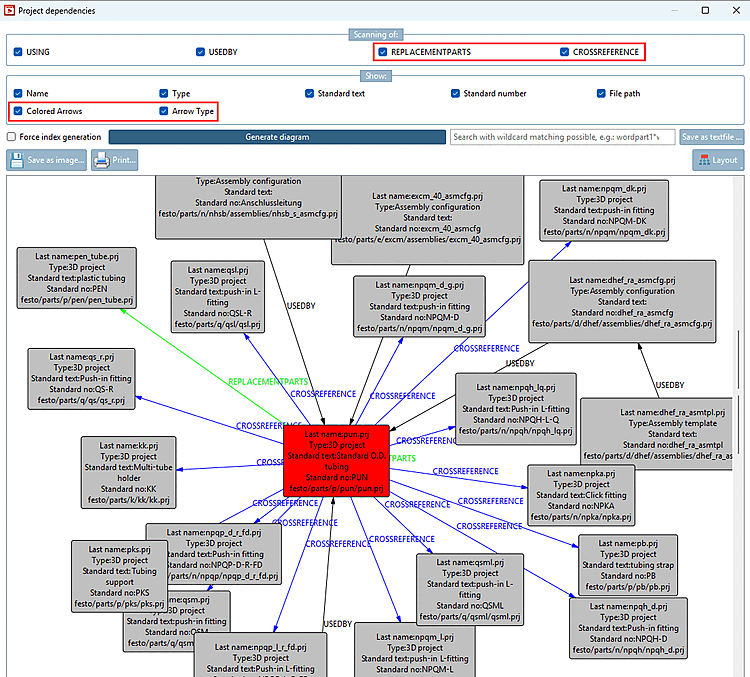This screenshot has height=677, width=750.
Task: Disable the Colored Arrows option
Action: [18, 111]
